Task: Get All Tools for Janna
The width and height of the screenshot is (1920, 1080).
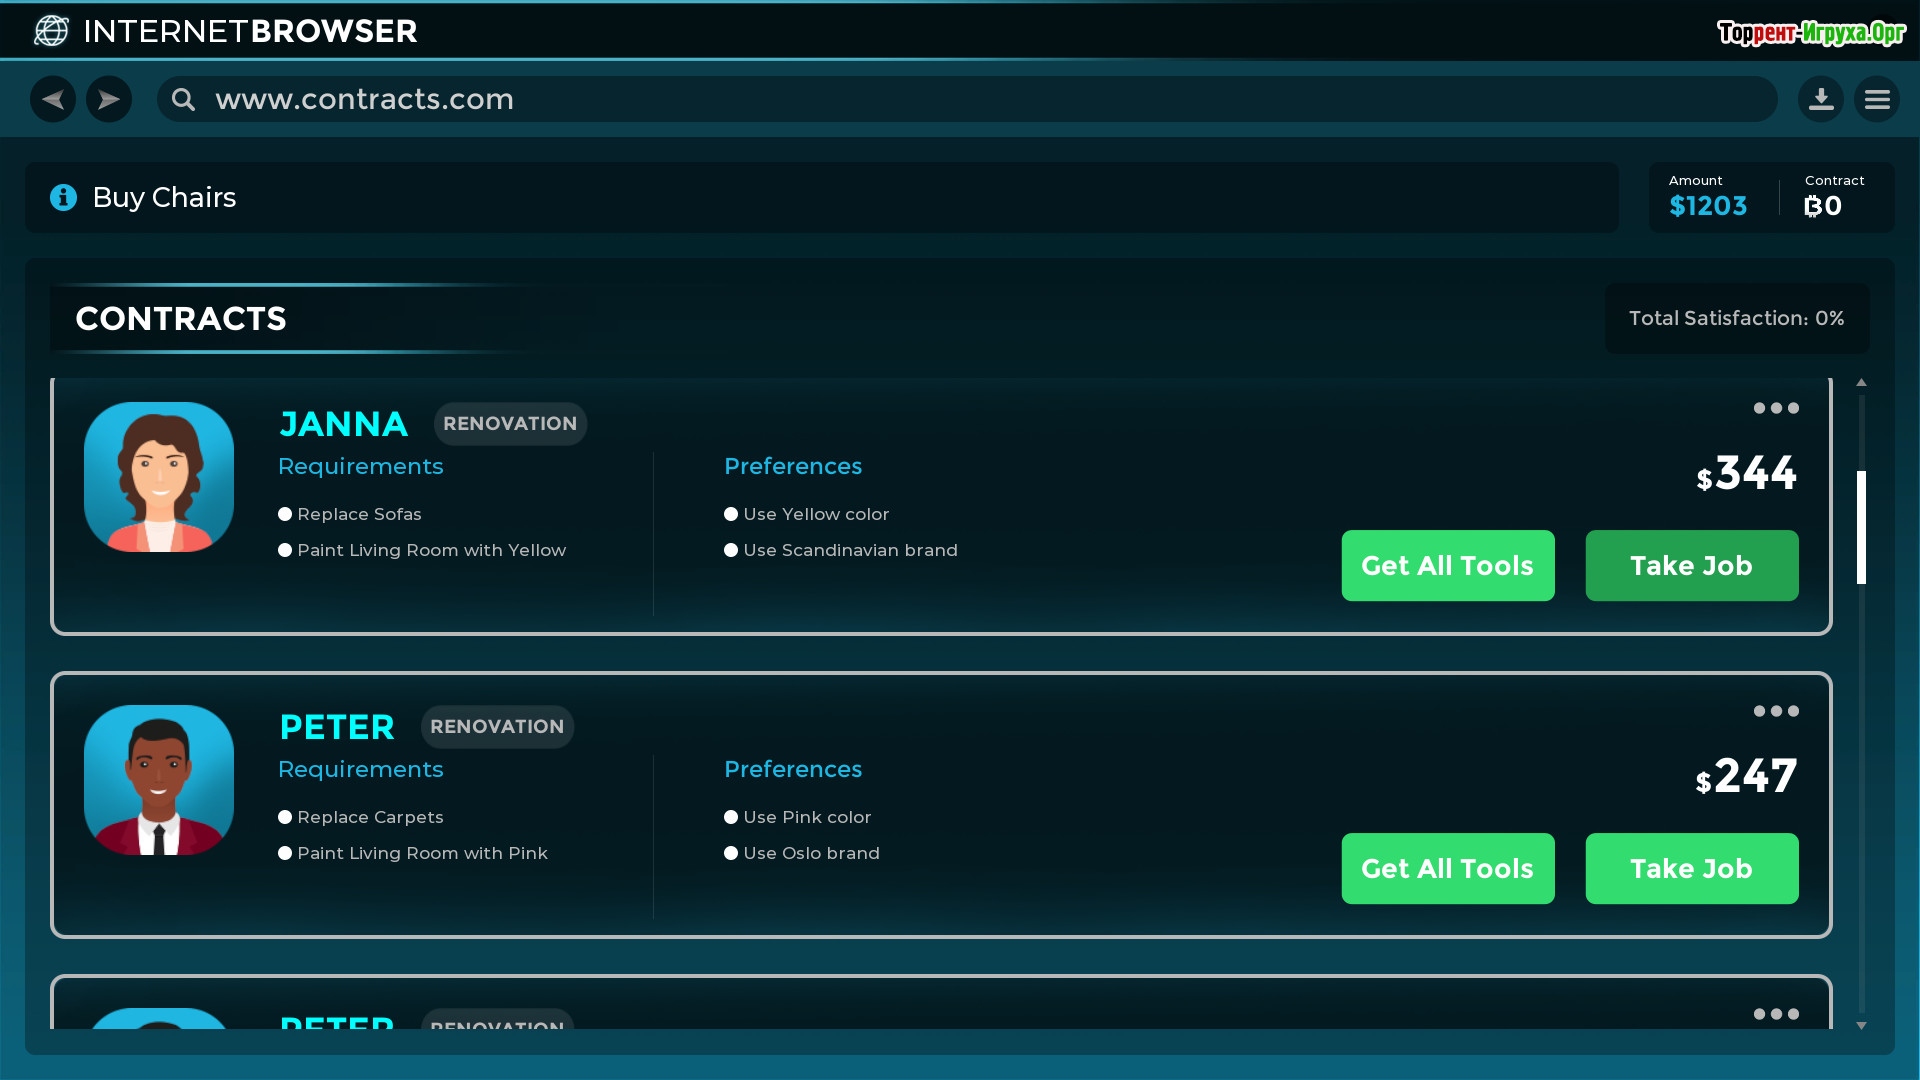Action: [1447, 566]
